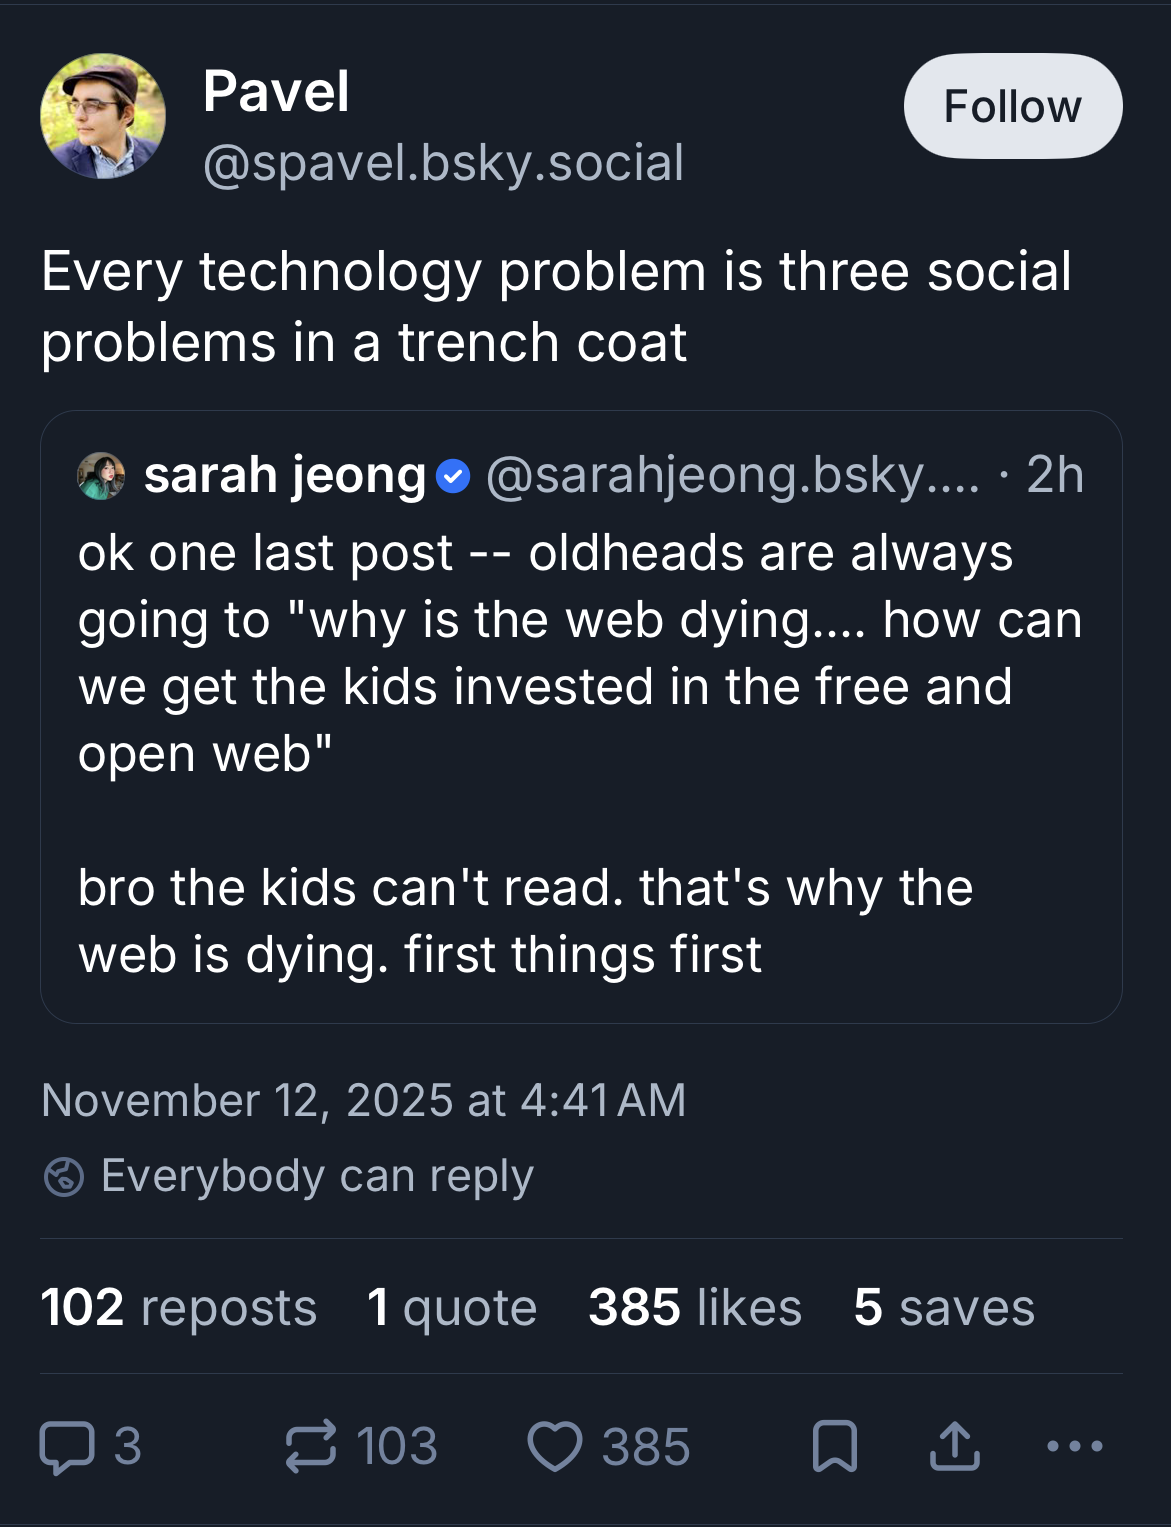The image size is (1171, 1527).
Task: Open the @spavel.bsky.social handle
Action: pos(443,163)
